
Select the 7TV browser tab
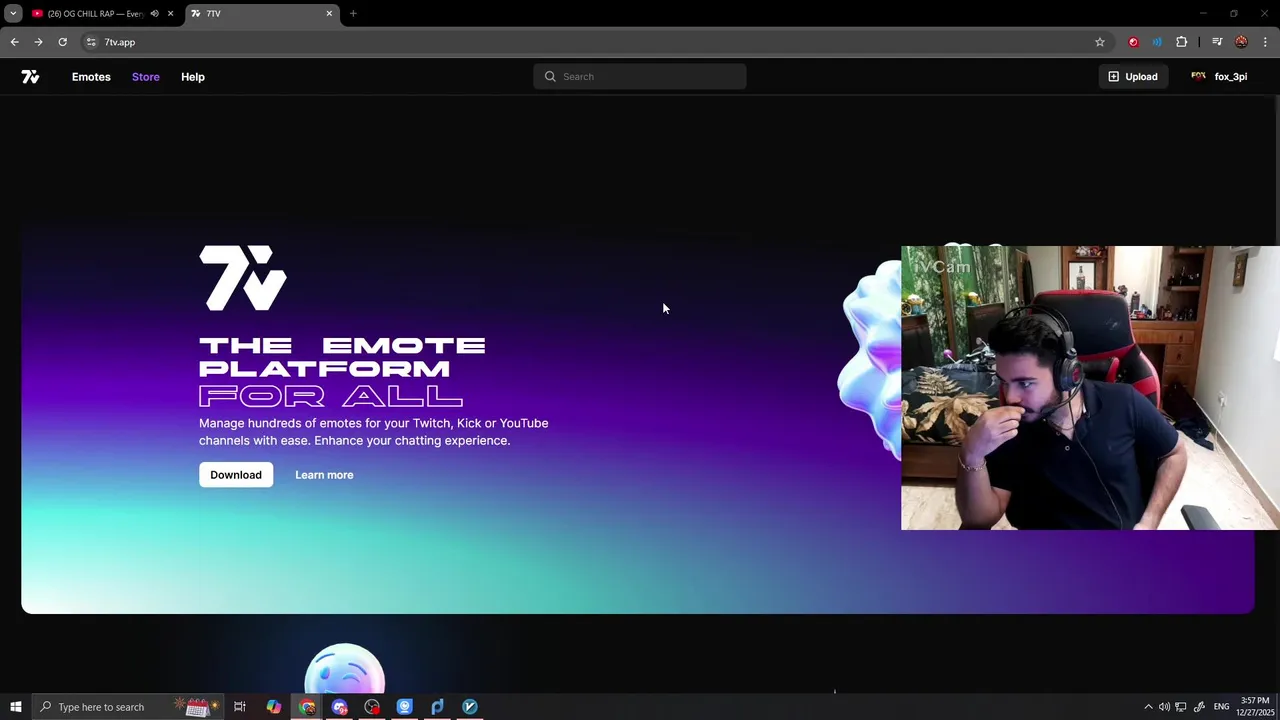tap(262, 14)
